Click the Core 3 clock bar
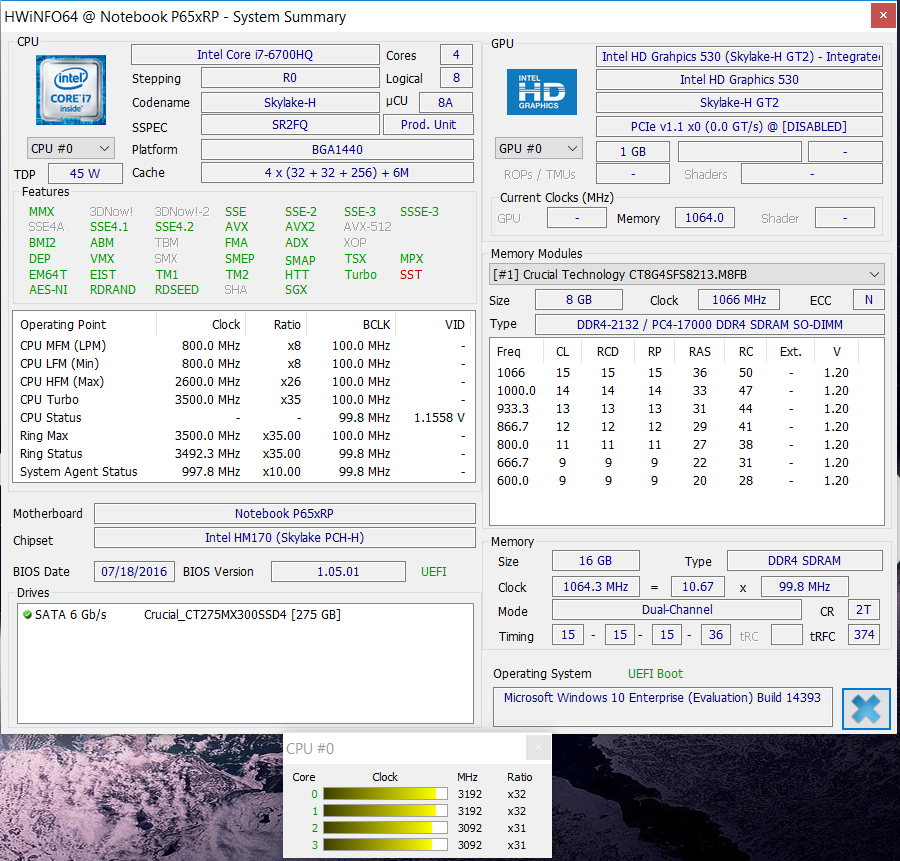Viewport: 900px width, 861px height. [385, 845]
